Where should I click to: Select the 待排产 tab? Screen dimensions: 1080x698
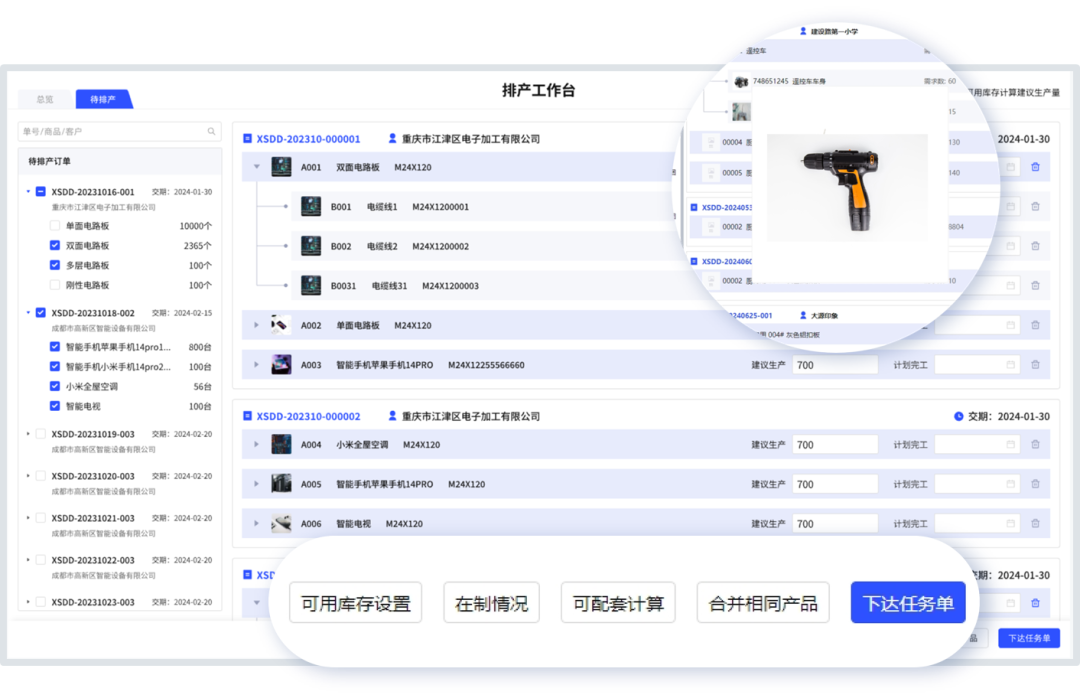pyautogui.click(x=104, y=99)
